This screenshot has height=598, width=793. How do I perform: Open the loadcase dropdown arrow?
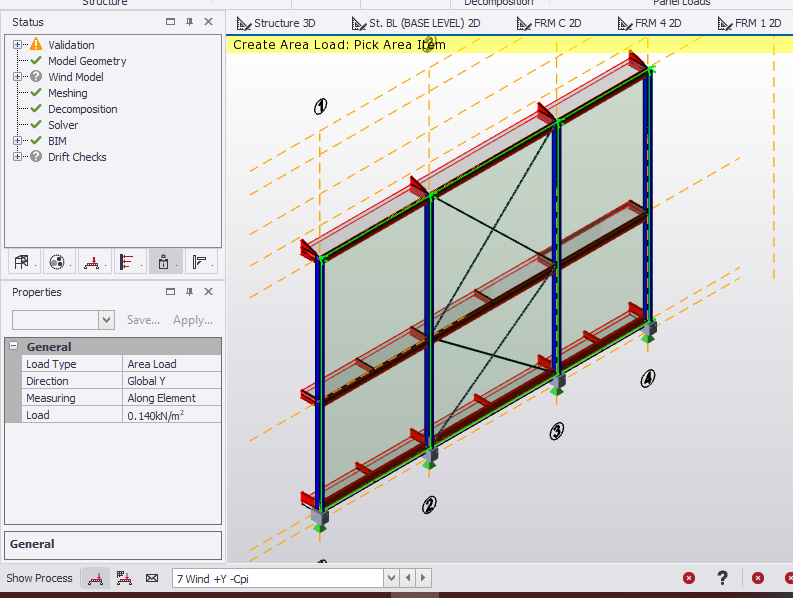tap(391, 578)
